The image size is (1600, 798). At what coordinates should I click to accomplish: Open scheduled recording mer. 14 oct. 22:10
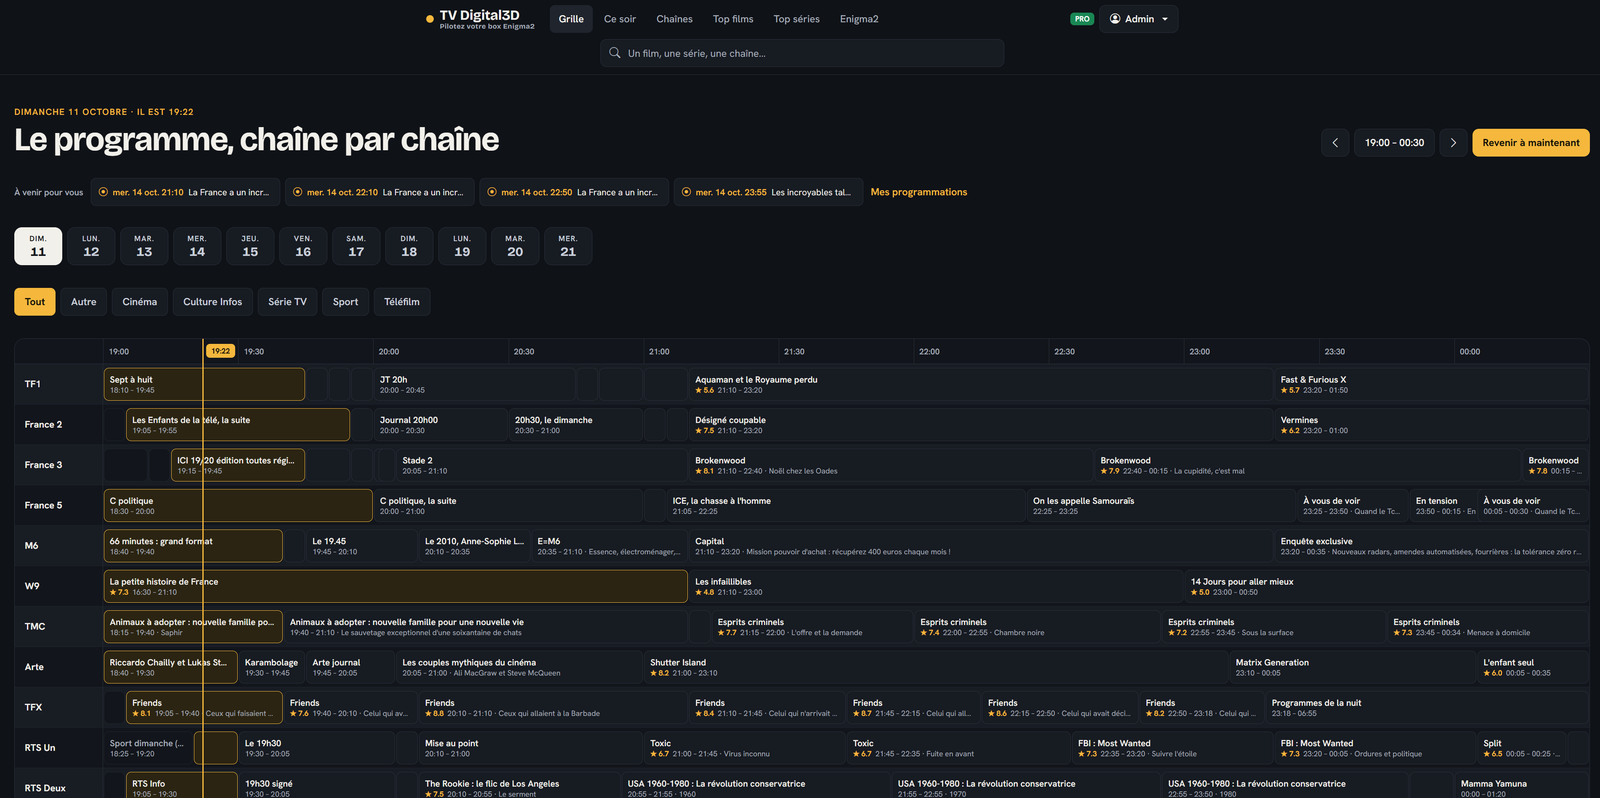(x=379, y=192)
